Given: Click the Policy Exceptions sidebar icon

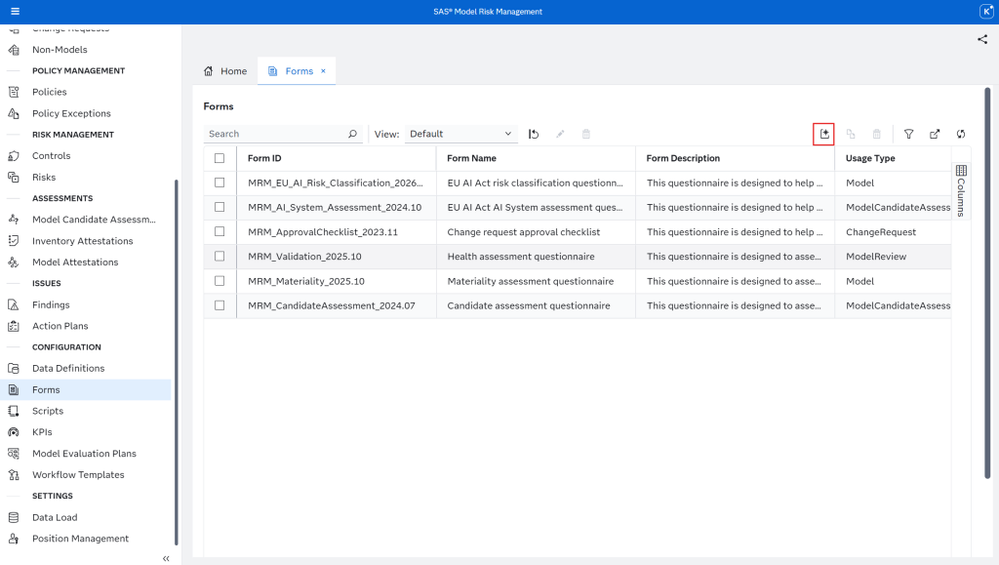Looking at the screenshot, I should tap(13, 113).
